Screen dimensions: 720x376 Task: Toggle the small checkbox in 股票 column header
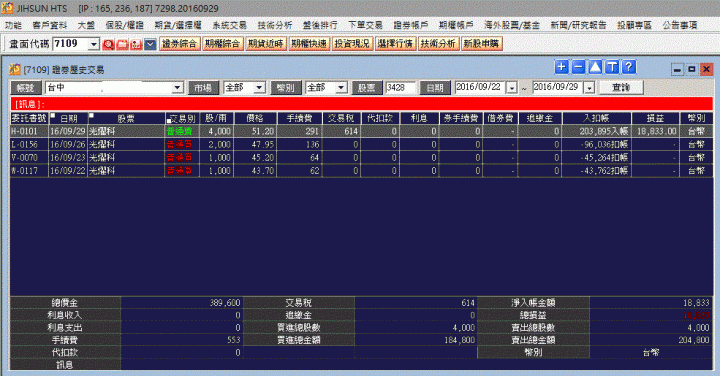coord(91,115)
